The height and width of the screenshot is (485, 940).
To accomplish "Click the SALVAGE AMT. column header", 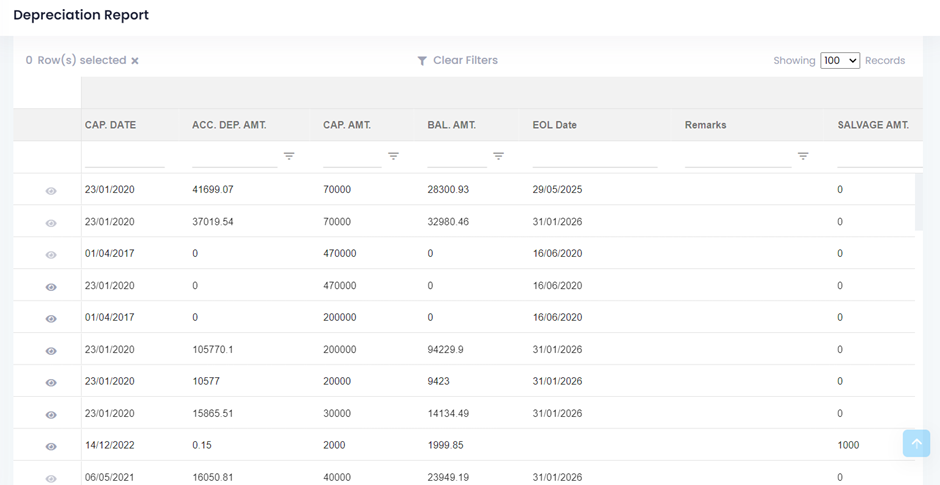I will click(872, 125).
